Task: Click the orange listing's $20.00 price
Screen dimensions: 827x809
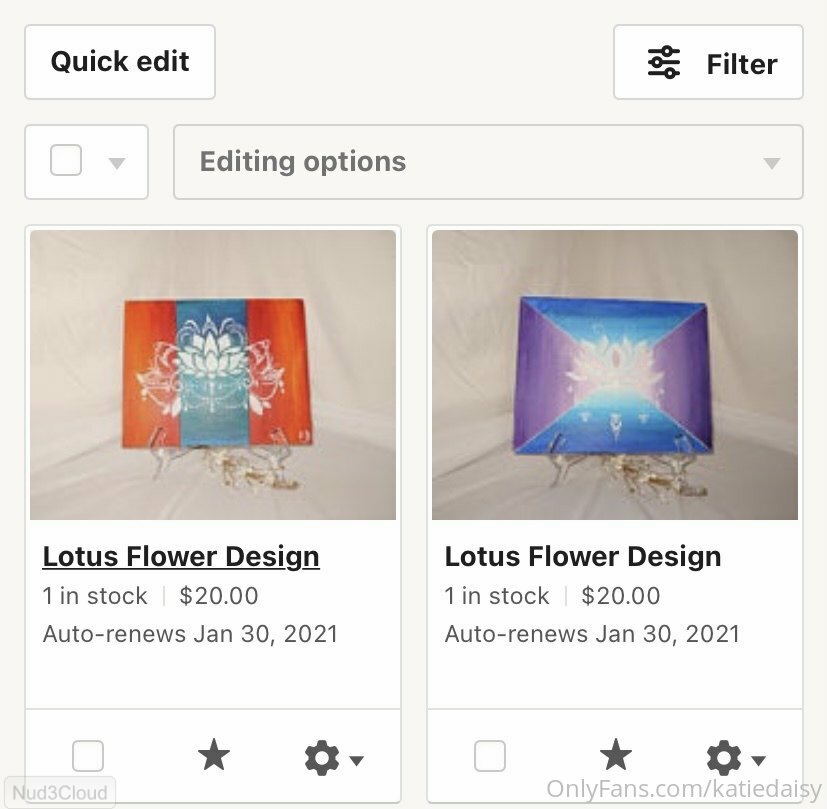Action: pos(219,596)
